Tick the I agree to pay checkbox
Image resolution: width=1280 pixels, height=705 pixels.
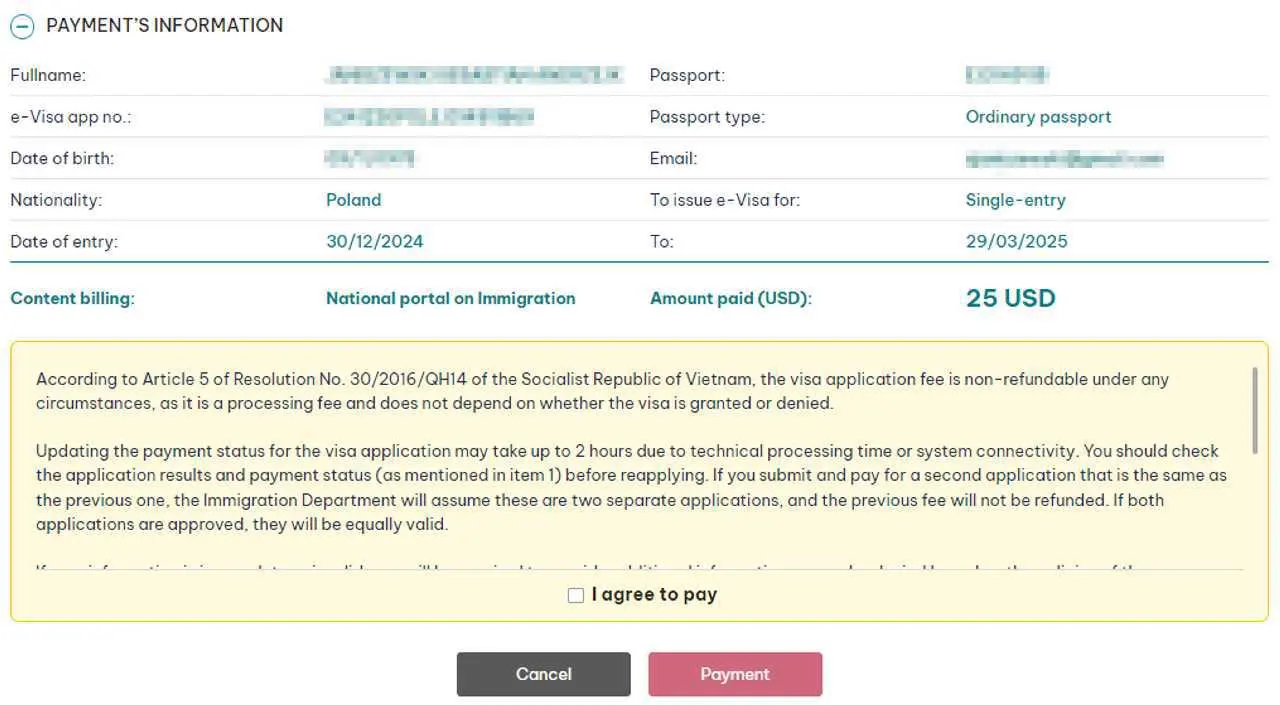point(576,595)
